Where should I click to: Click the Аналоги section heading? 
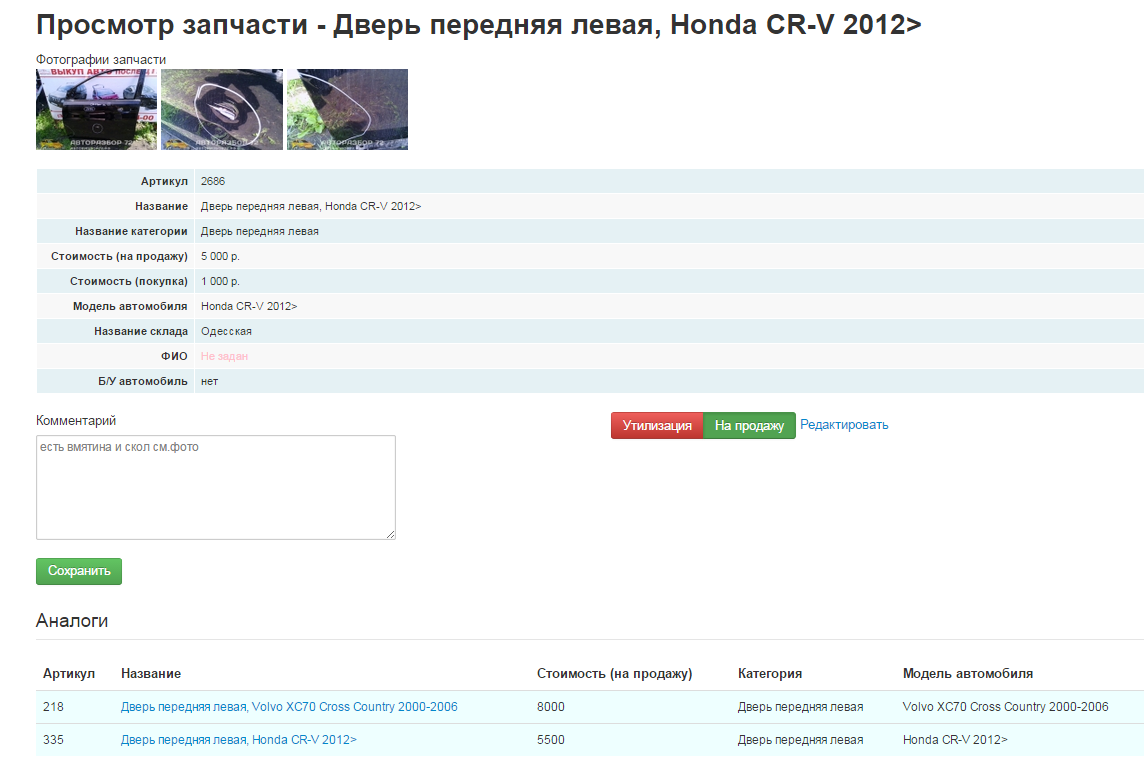[x=72, y=621]
